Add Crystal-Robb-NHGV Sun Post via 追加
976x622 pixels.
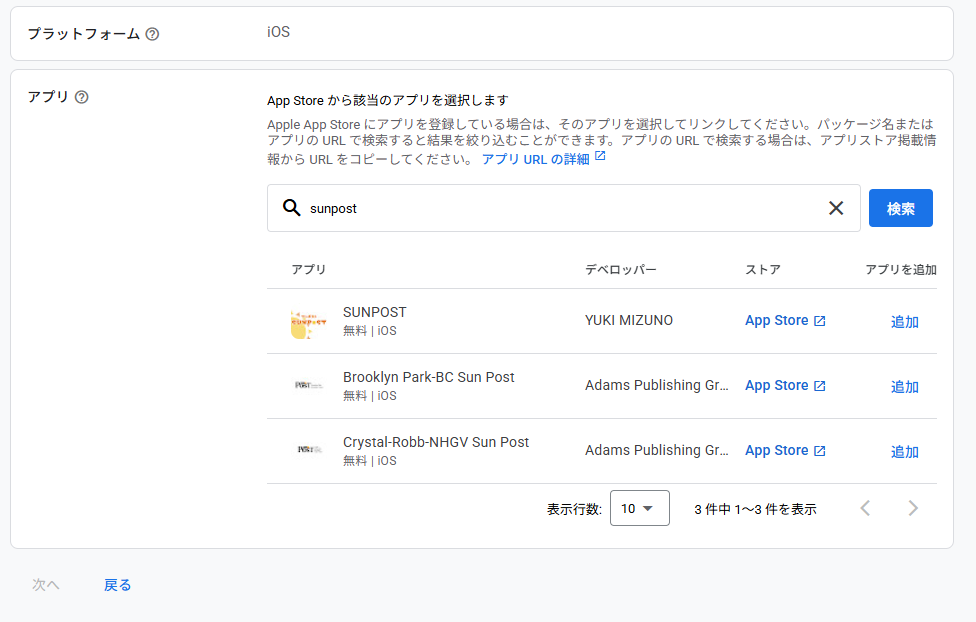coord(904,452)
